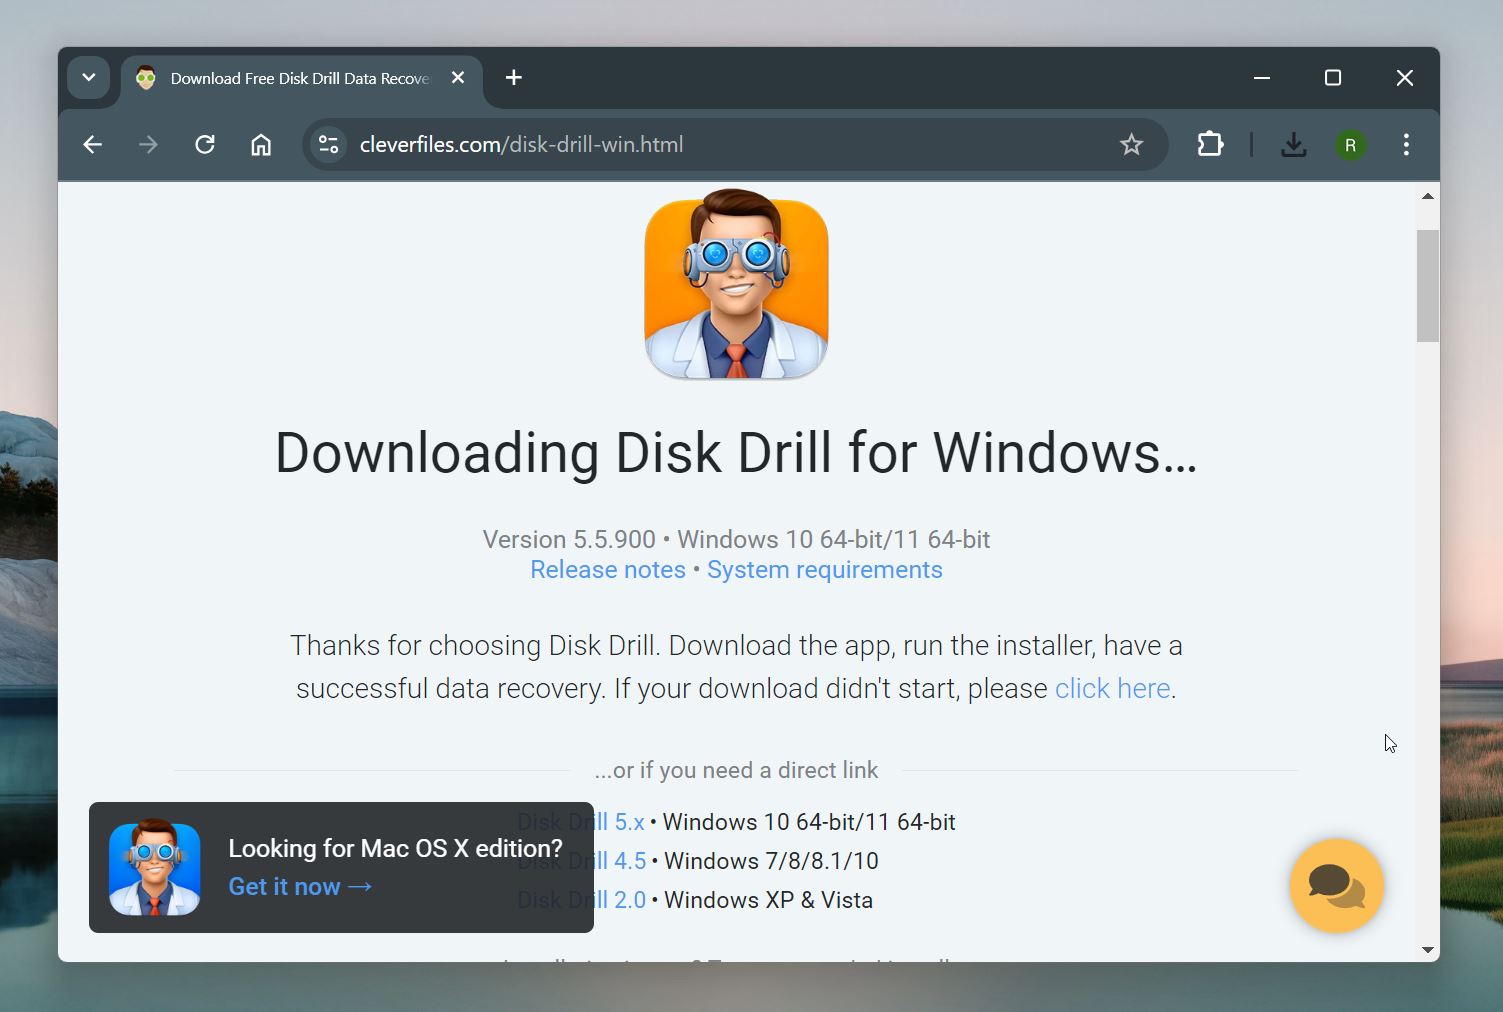Open the browser home page
The image size is (1503, 1012).
coord(261,145)
